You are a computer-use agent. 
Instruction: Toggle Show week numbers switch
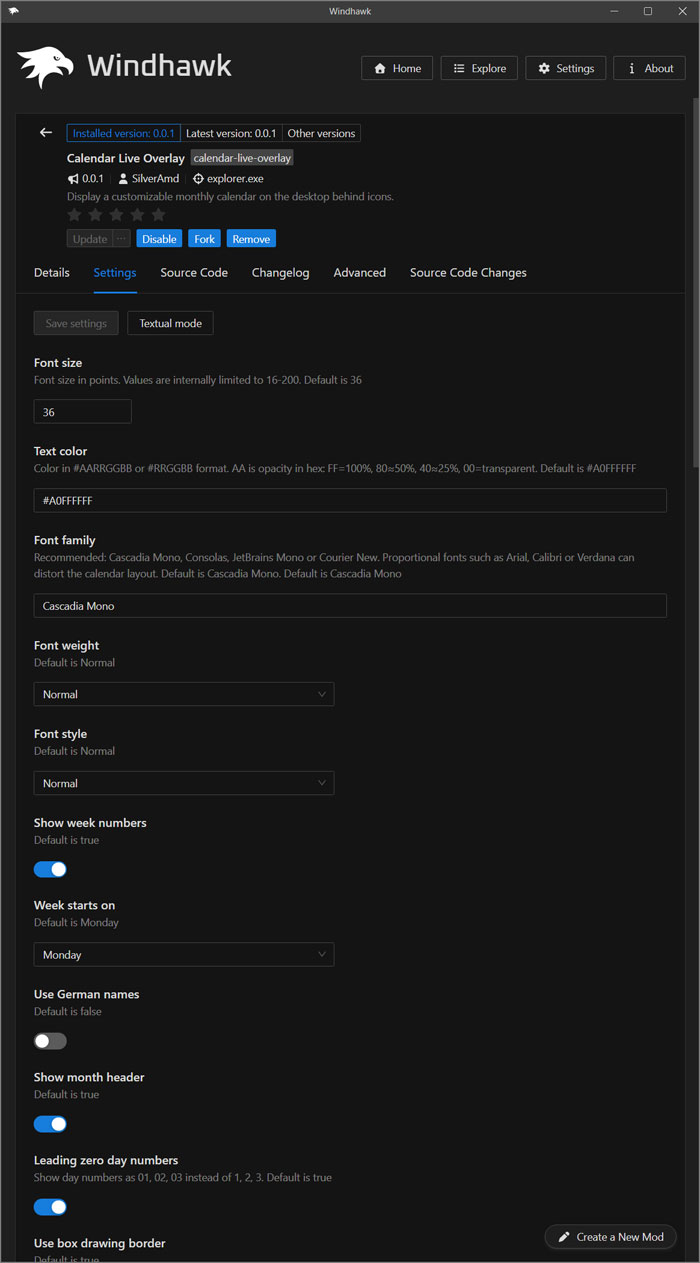tap(50, 870)
